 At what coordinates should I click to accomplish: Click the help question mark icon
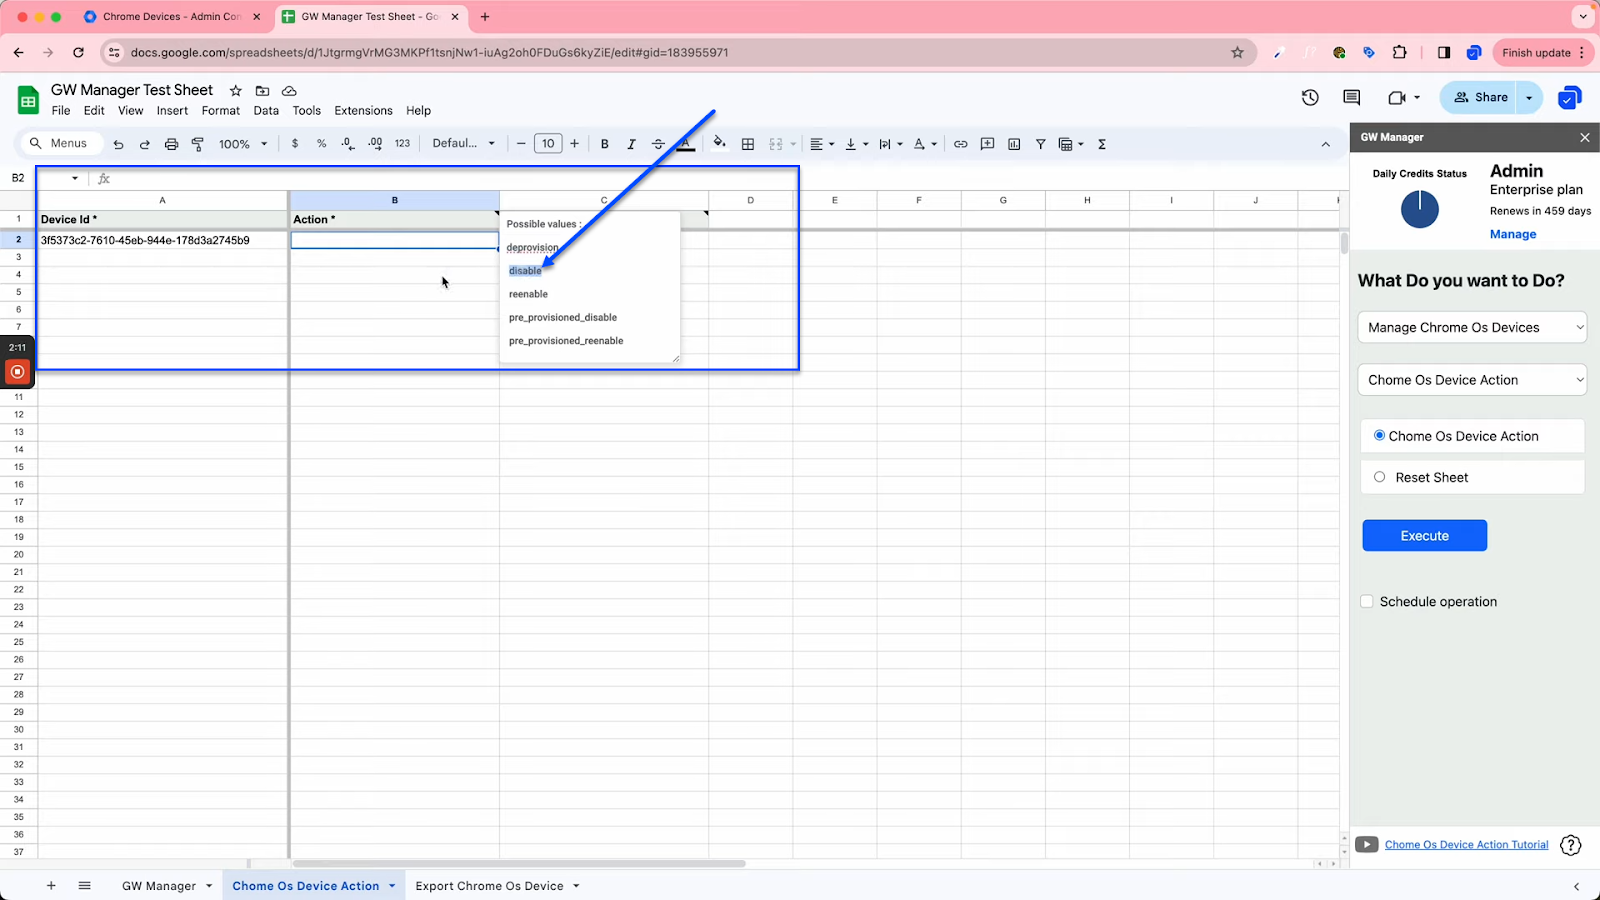1571,845
